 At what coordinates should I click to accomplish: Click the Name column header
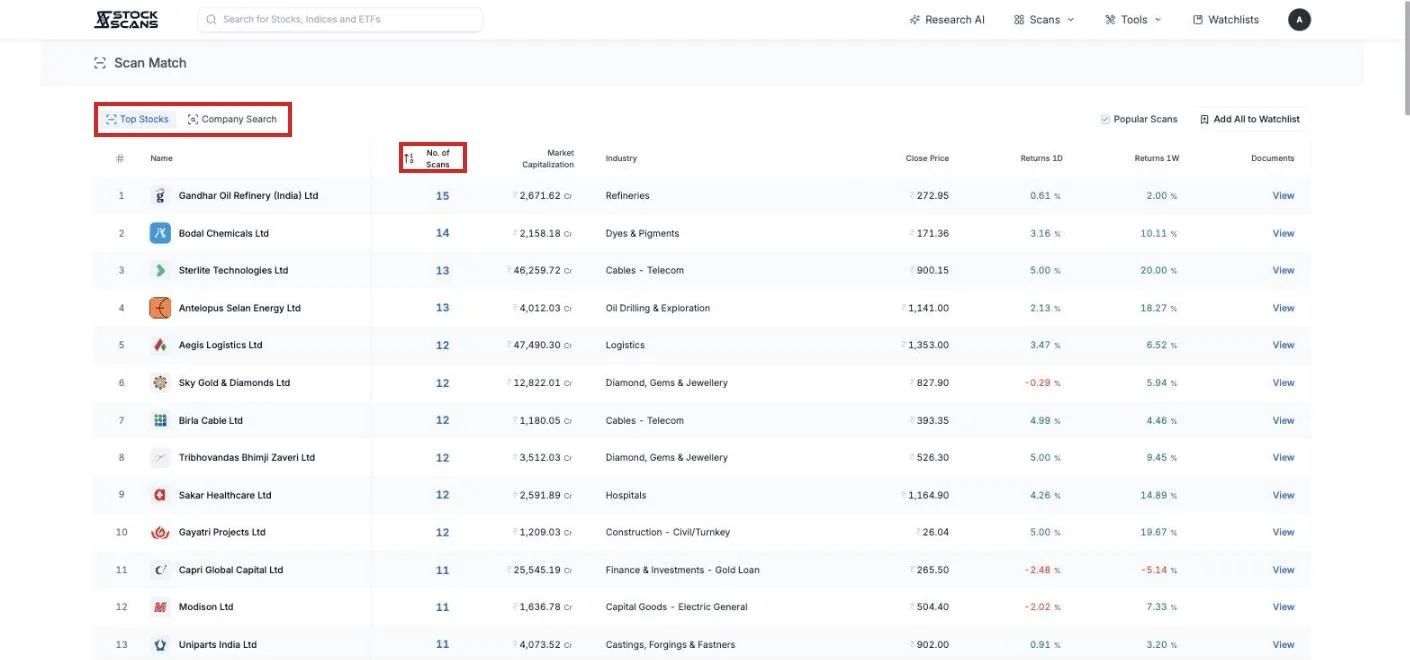[161, 158]
